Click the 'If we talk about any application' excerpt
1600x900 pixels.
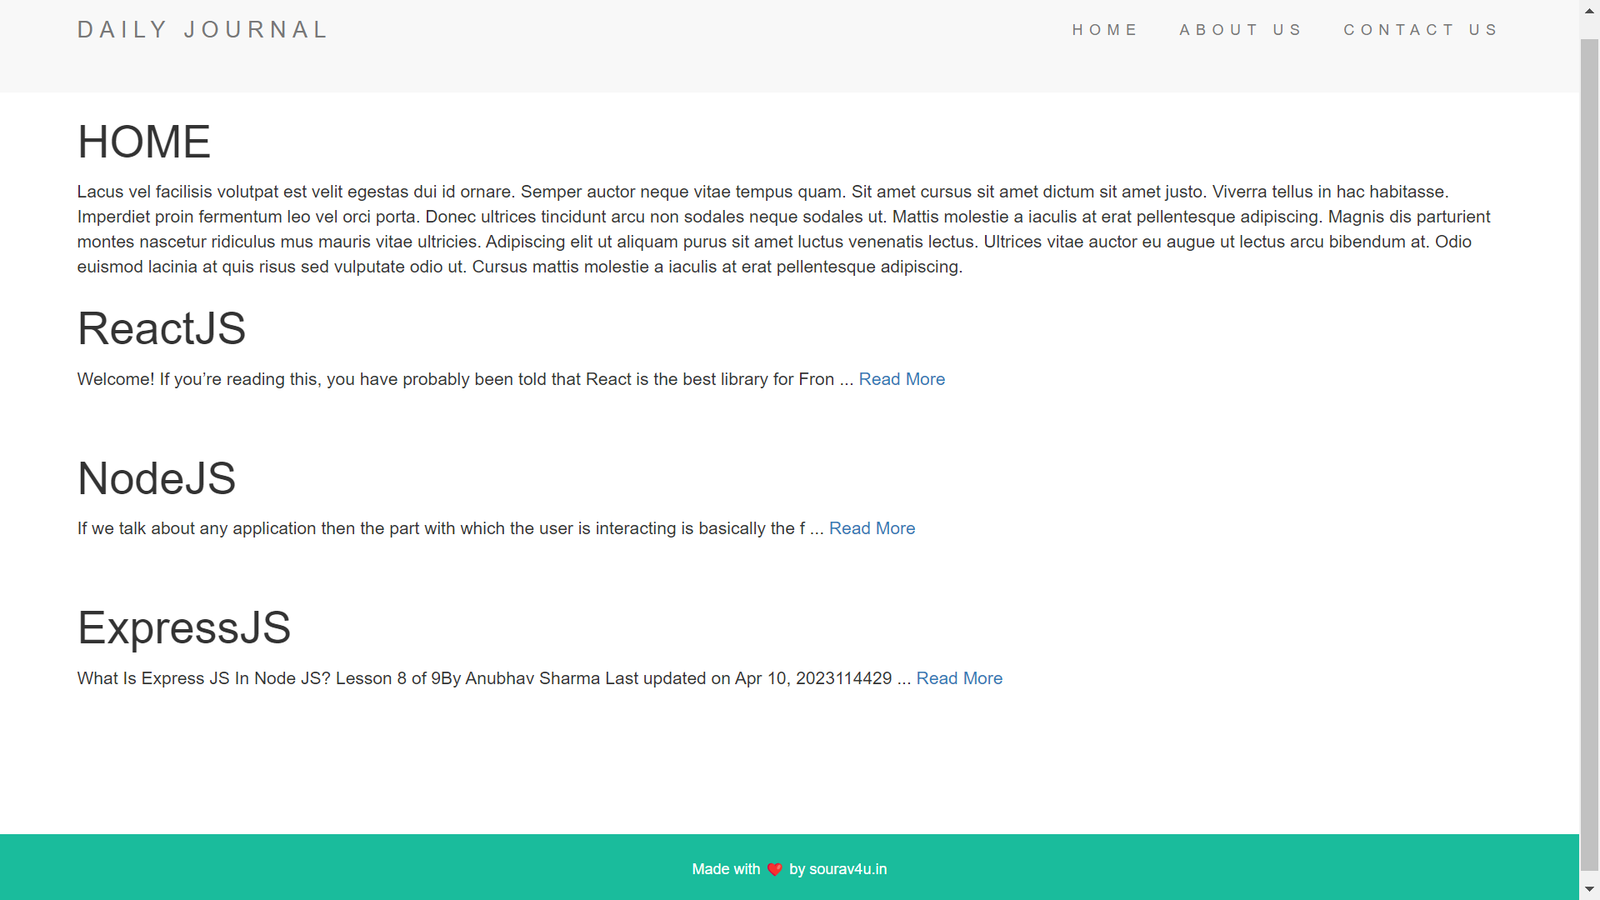tap(450, 528)
